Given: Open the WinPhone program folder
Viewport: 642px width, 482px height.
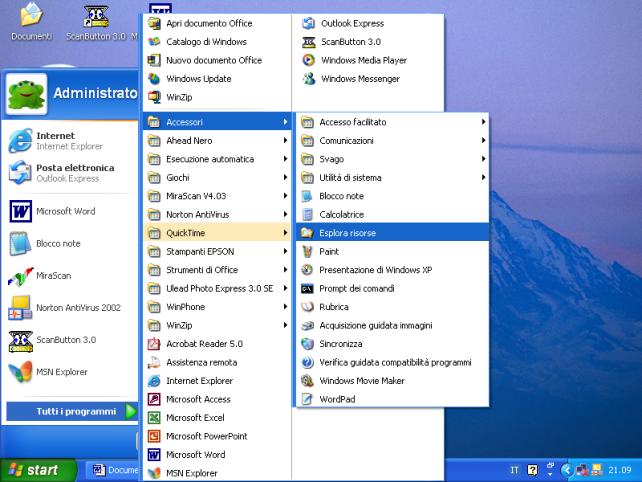Looking at the screenshot, I should (217, 307).
